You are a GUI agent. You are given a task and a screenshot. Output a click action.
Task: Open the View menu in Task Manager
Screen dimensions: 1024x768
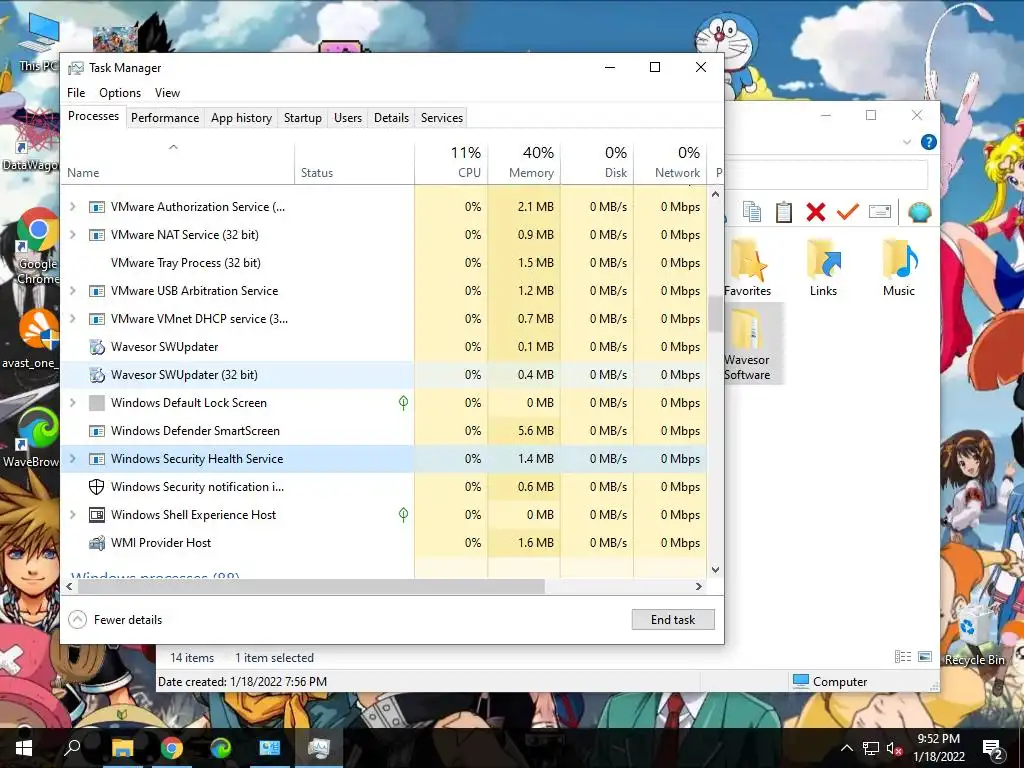167,93
